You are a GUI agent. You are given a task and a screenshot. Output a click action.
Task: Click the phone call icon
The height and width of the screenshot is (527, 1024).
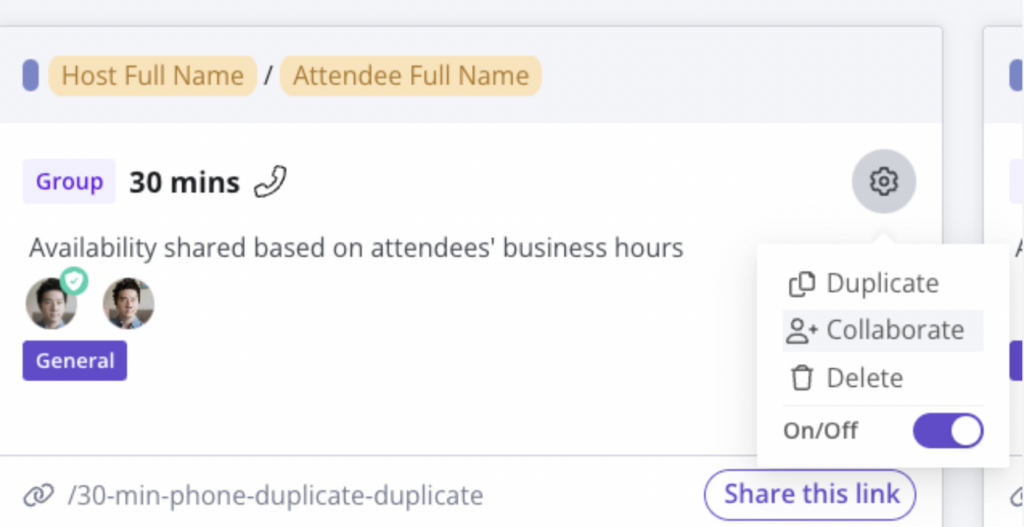pos(270,182)
